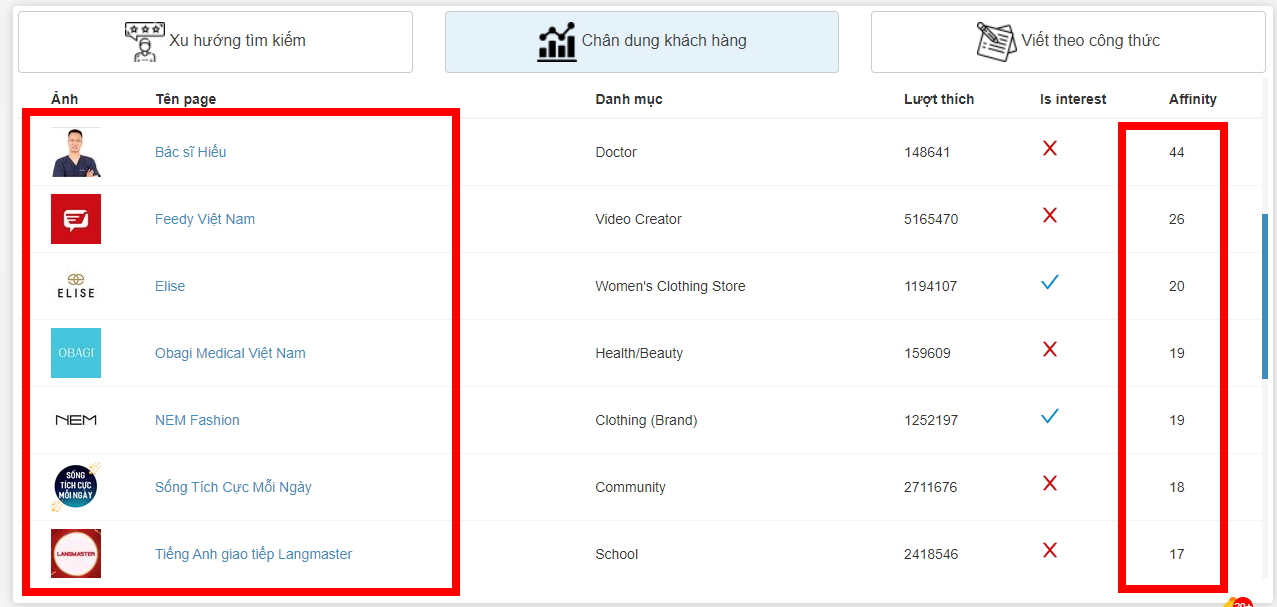Click affinity value 19 in NEM Fashion row
Screen dimensions: 1277x607
point(1177,420)
